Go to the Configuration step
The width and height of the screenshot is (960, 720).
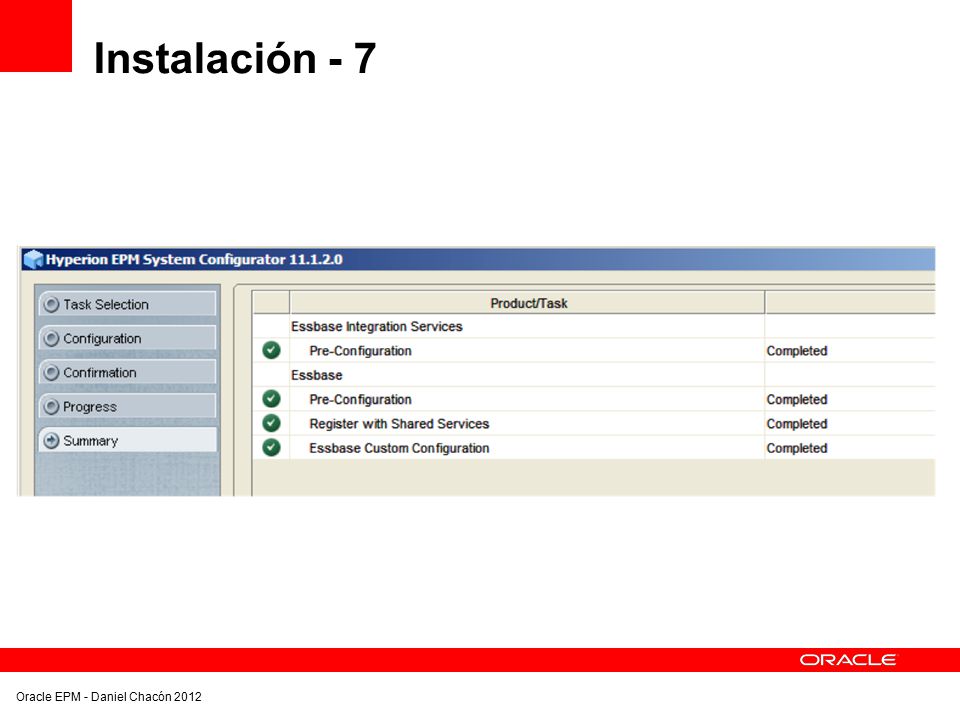click(x=127, y=339)
